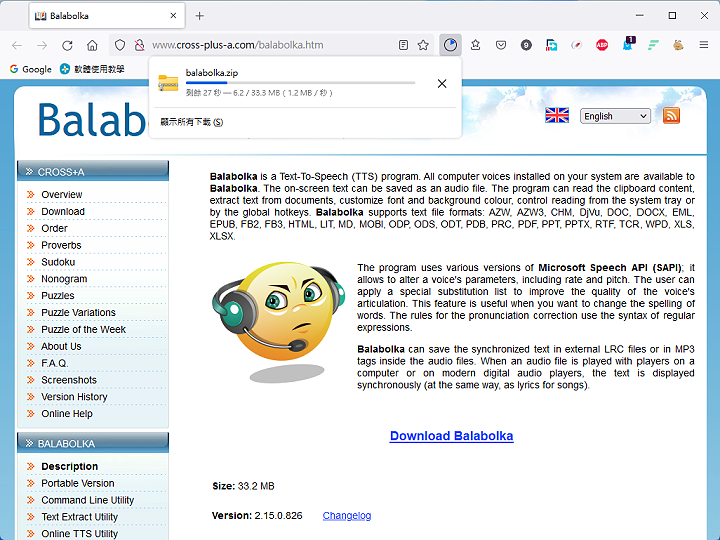
Task: Open the Portable Version link
Action: click(x=78, y=484)
